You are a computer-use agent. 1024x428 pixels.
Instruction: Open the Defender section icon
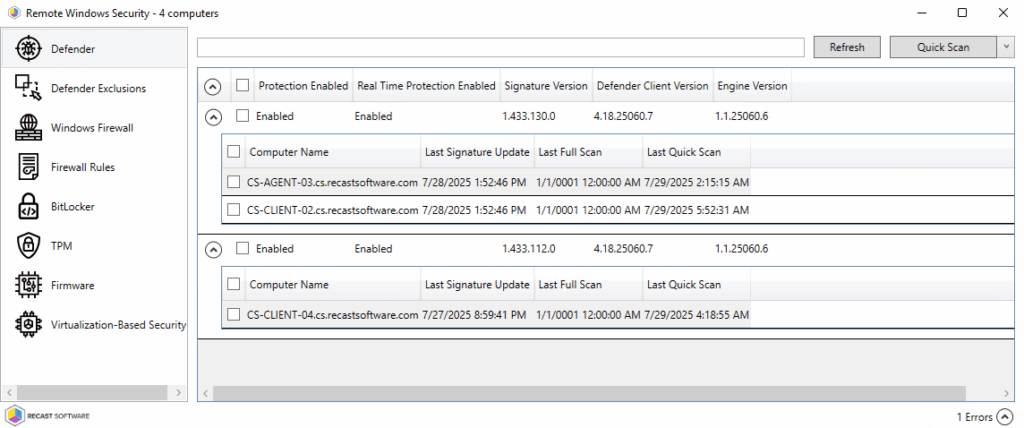pyautogui.click(x=28, y=48)
